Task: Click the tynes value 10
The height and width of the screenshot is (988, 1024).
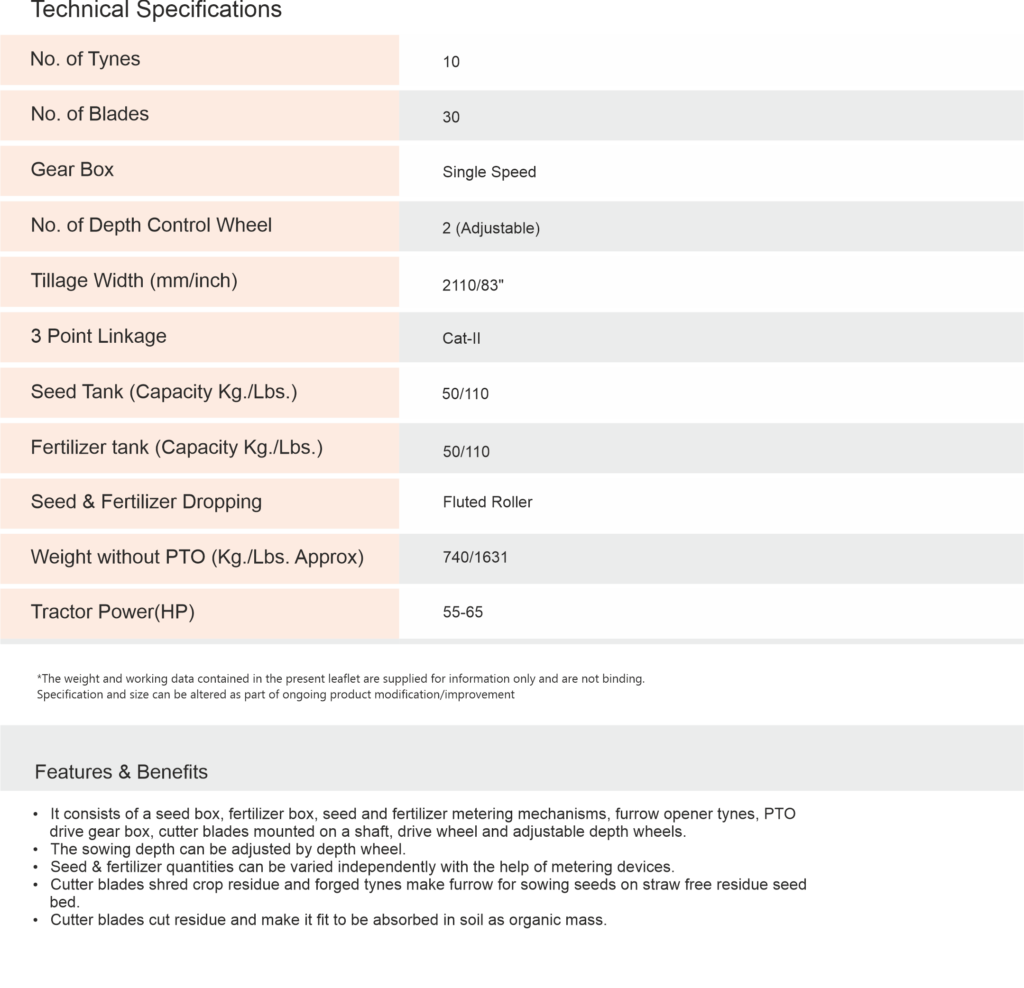Action: click(451, 62)
